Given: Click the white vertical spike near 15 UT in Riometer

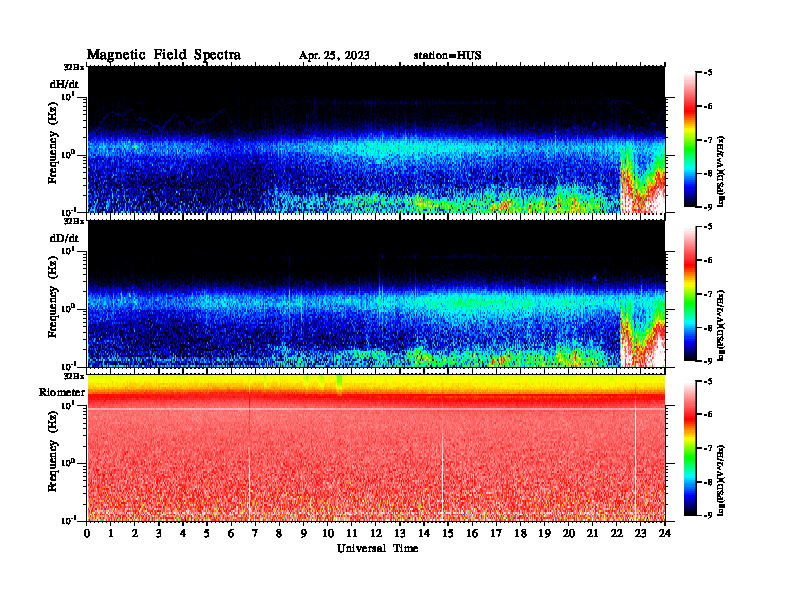Looking at the screenshot, I should click(442, 475).
